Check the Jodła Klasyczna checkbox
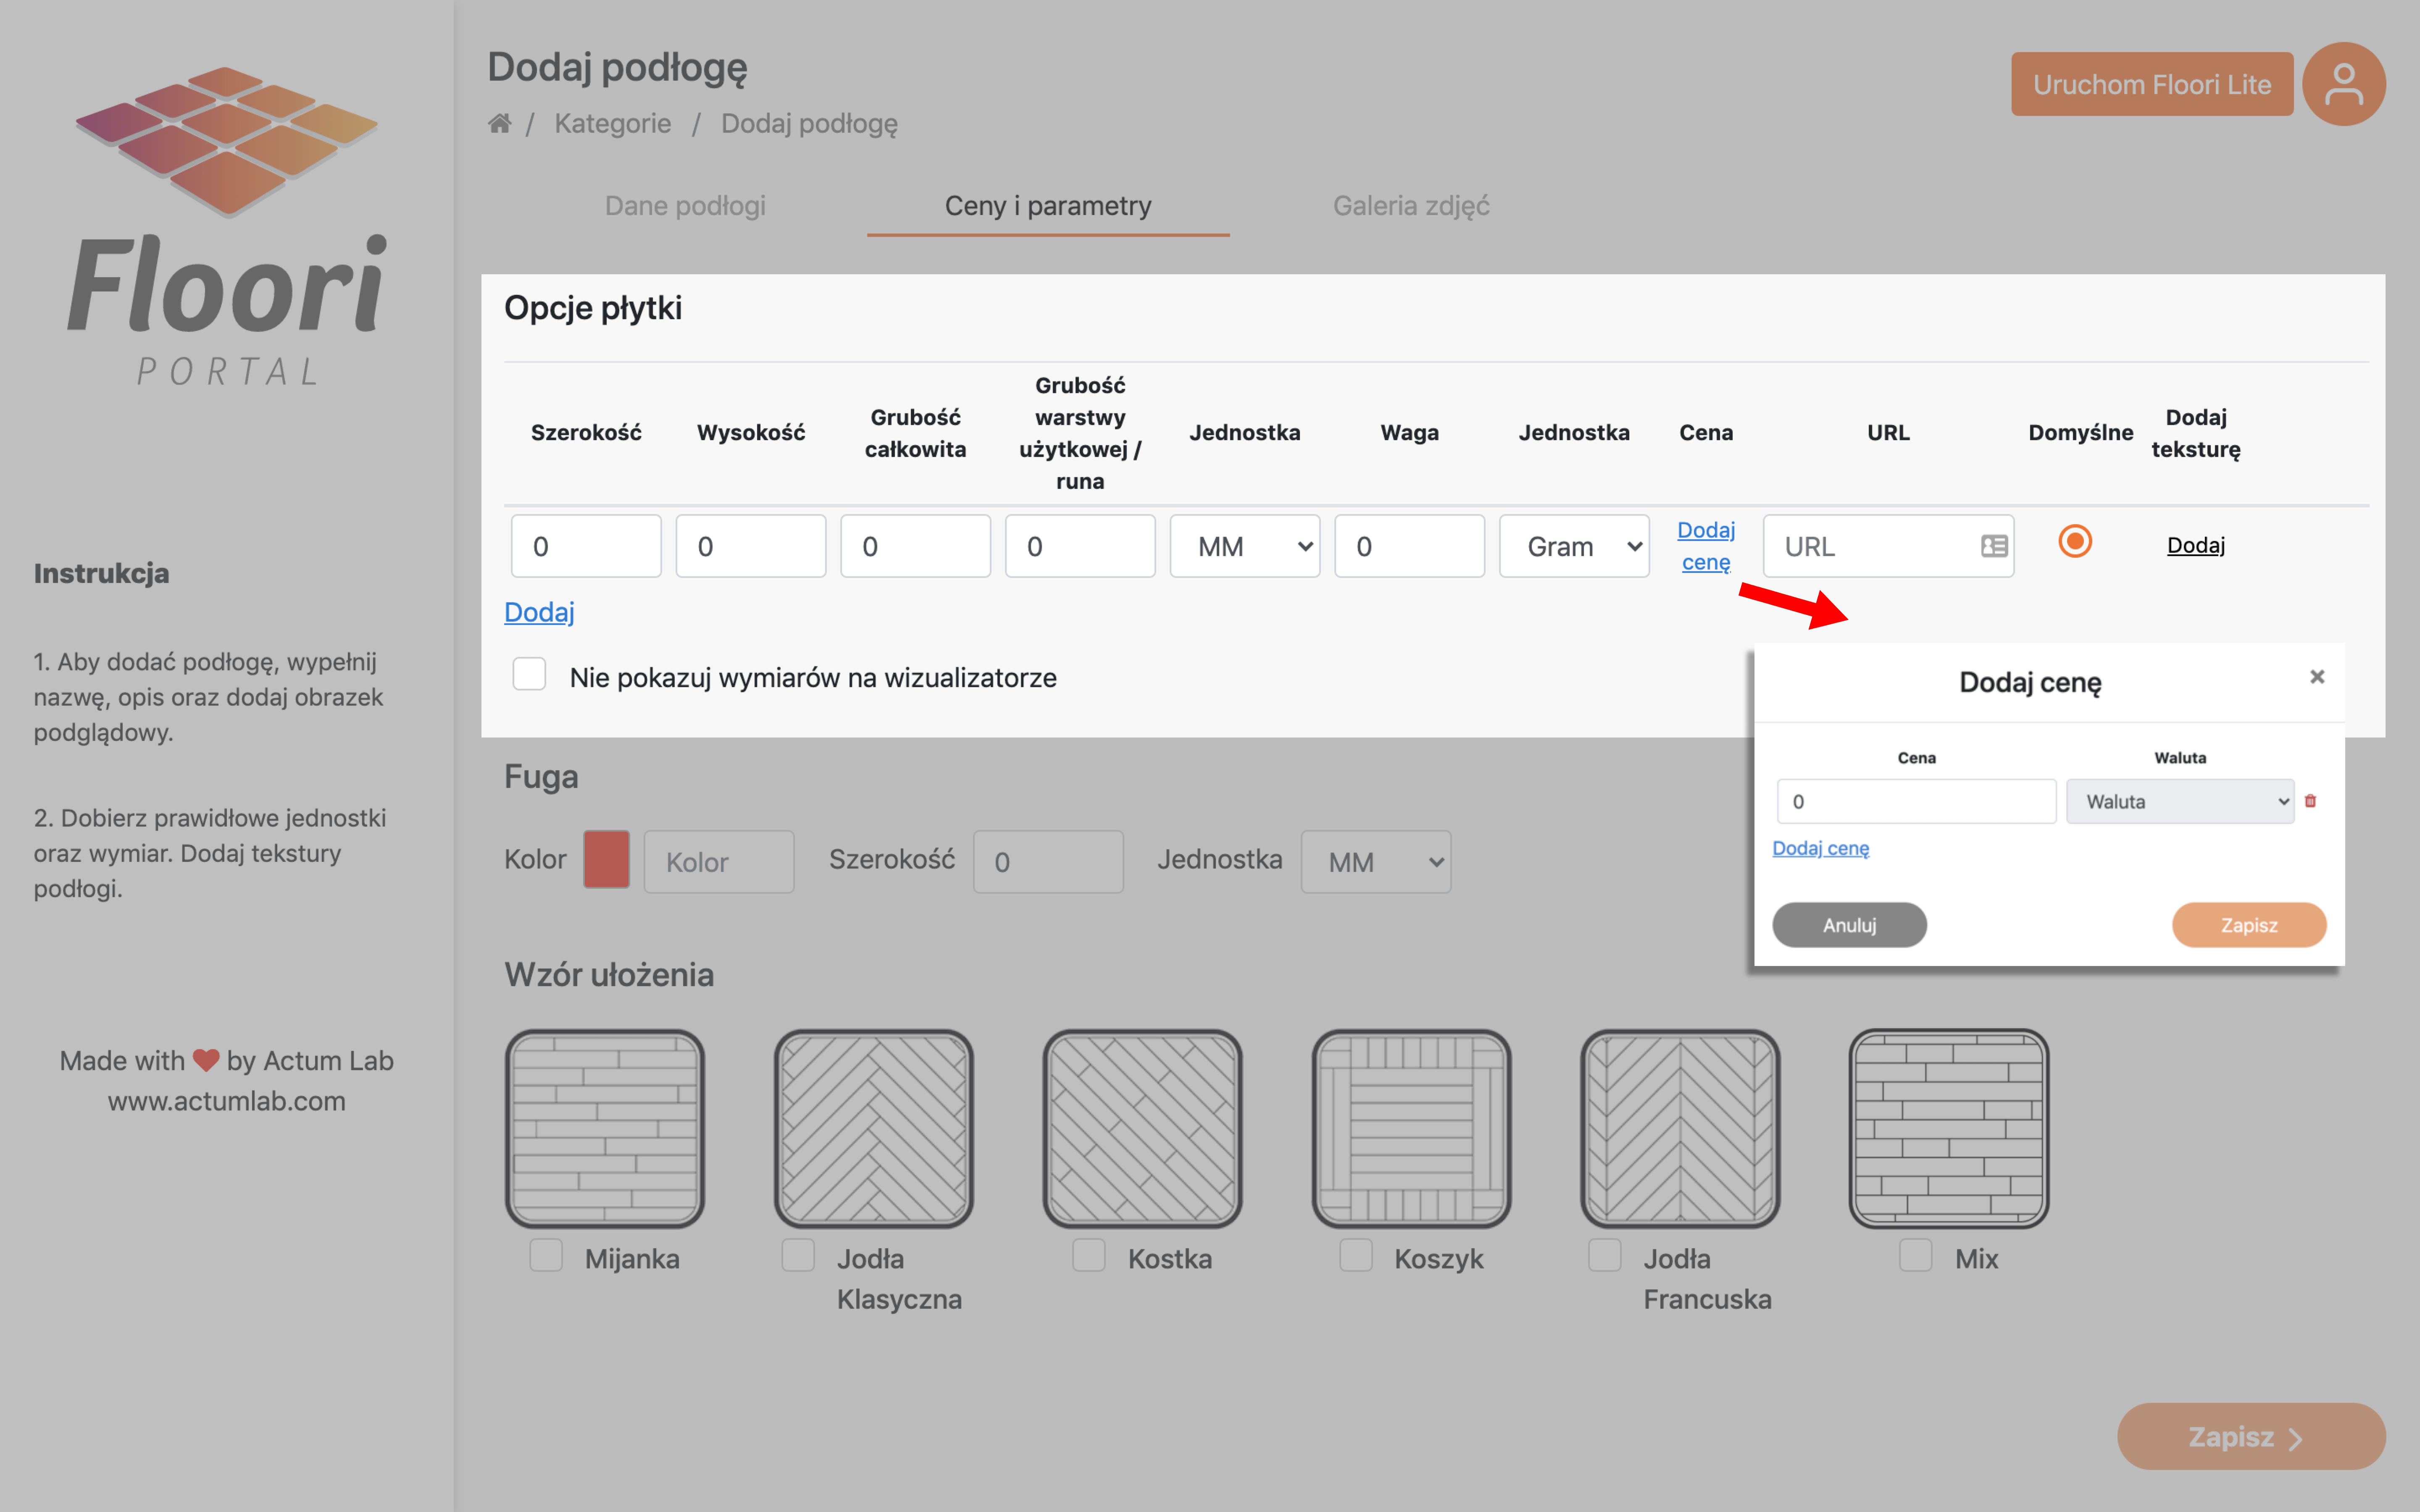Image resolution: width=2420 pixels, height=1512 pixels. point(798,1255)
